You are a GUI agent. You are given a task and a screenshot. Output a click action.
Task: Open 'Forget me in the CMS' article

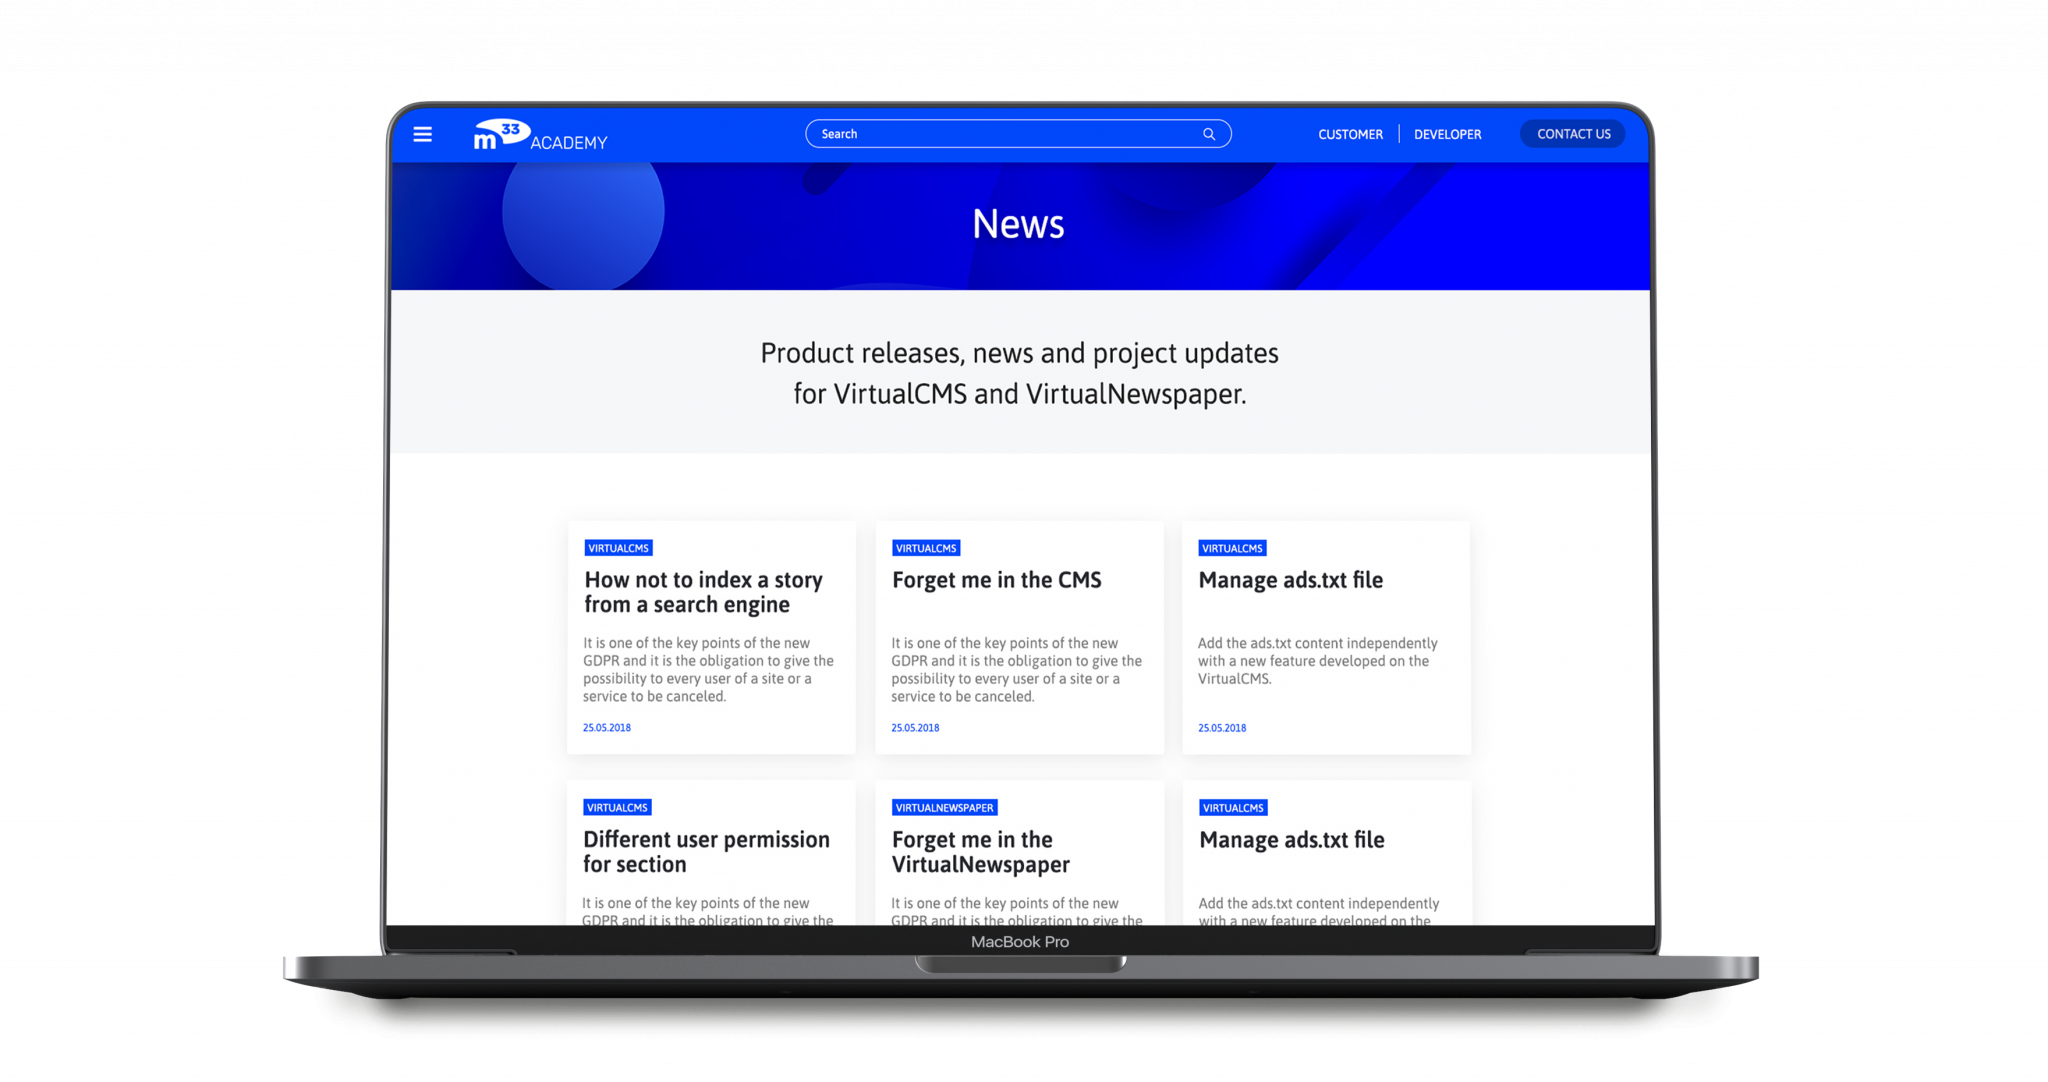pyautogui.click(x=996, y=580)
